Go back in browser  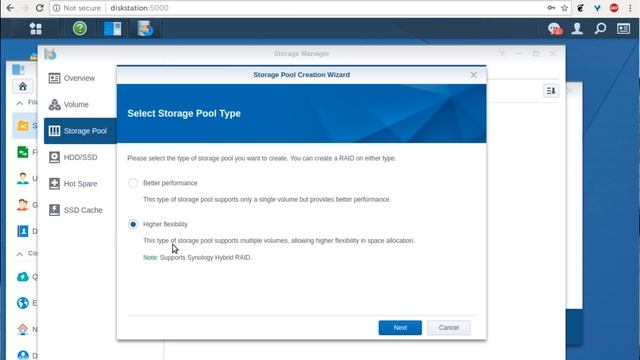[x=10, y=8]
